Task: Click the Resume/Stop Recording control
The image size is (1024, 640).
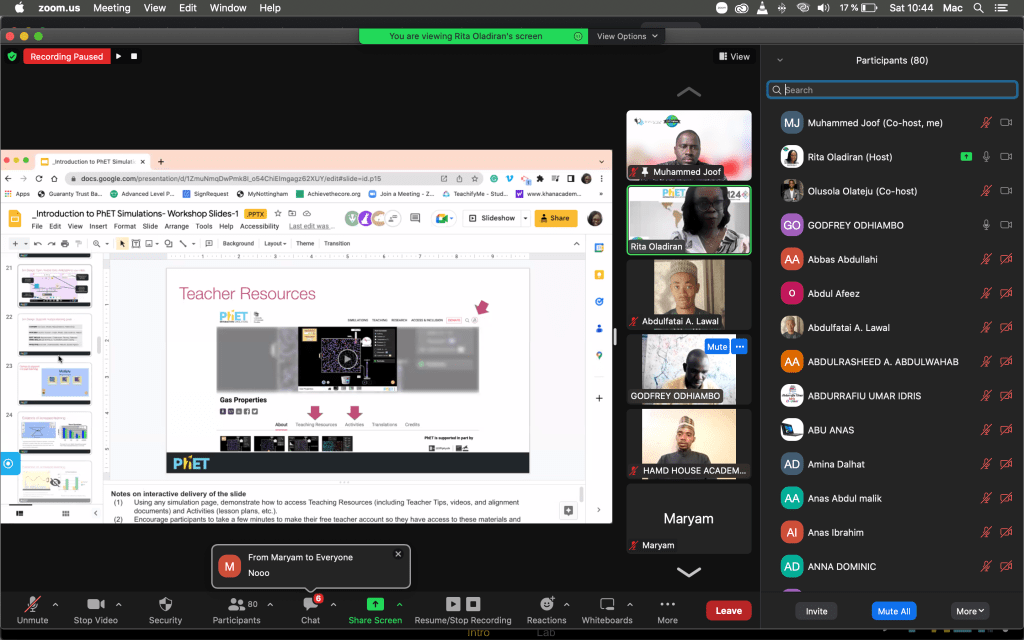Action: (463, 605)
